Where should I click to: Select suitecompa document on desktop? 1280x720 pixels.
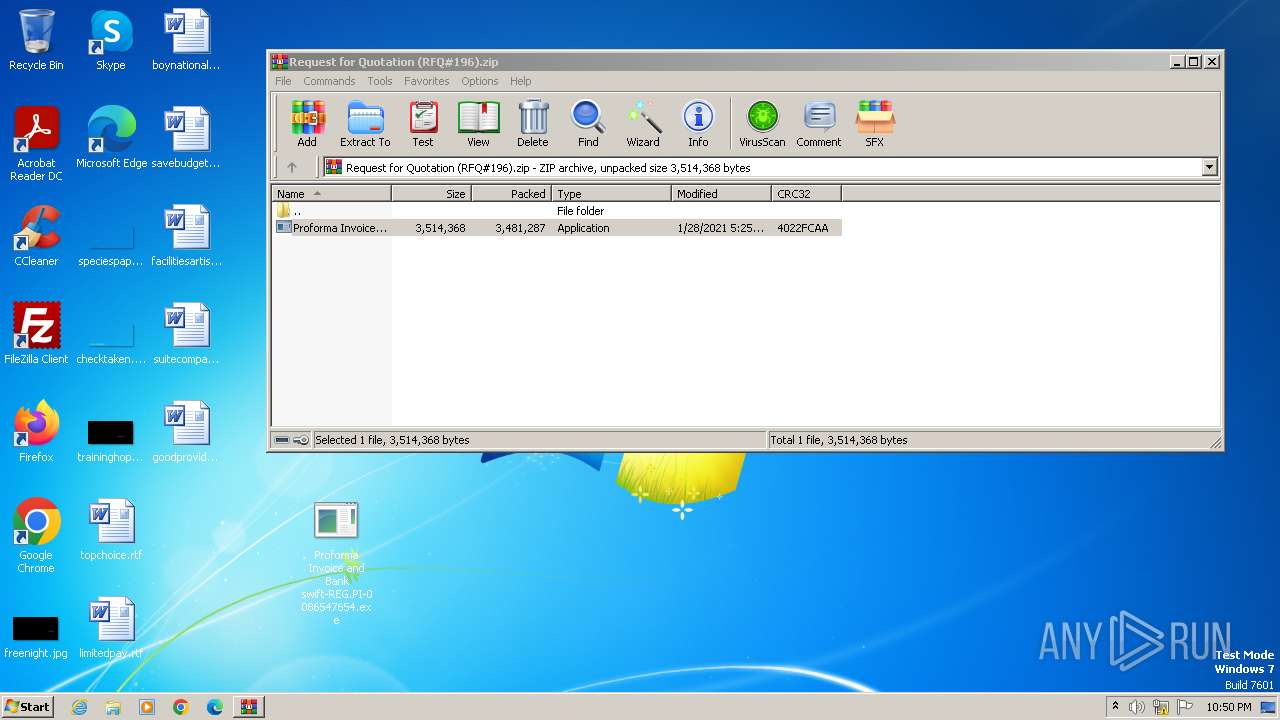186,334
